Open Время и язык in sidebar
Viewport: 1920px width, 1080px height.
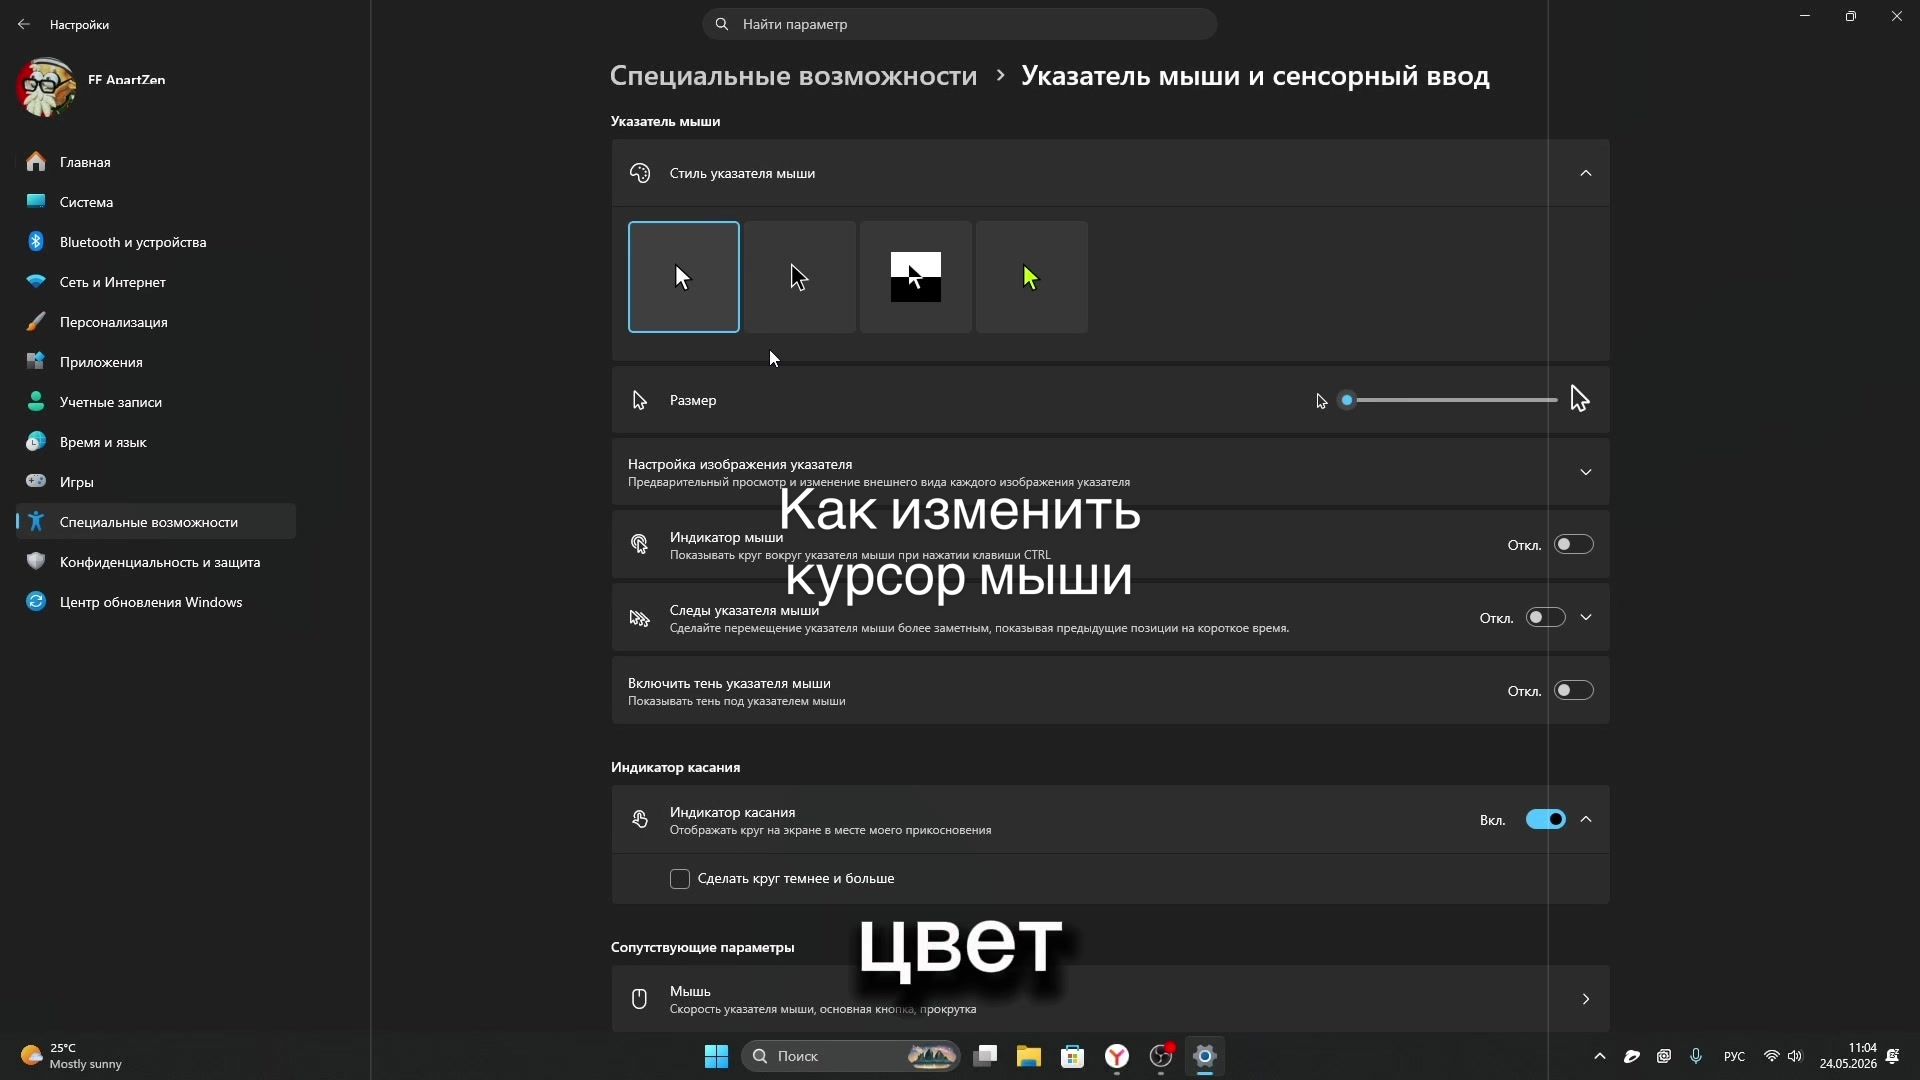point(156,442)
